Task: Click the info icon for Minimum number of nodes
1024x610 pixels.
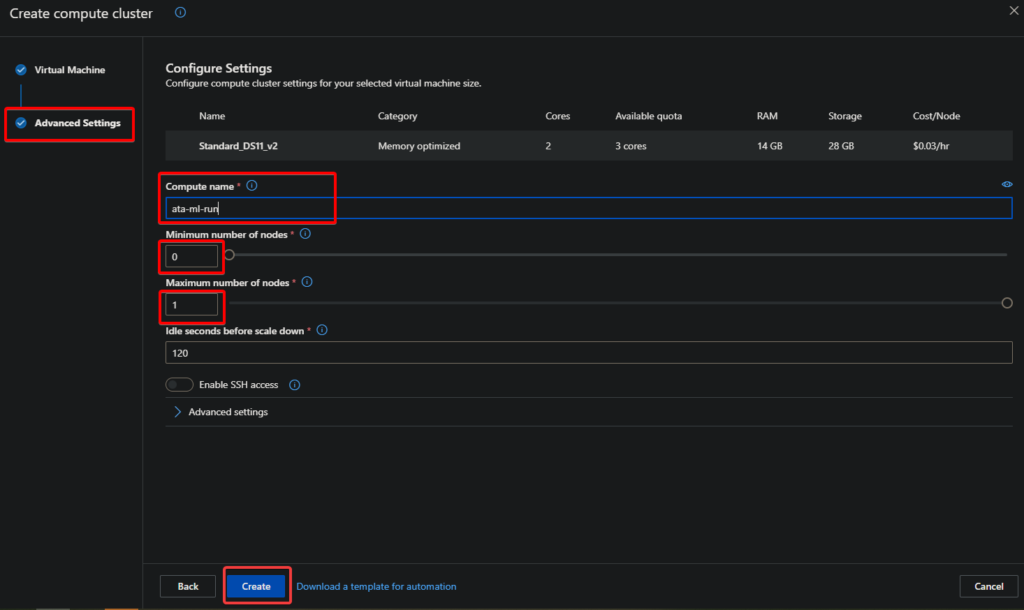Action: coord(305,234)
